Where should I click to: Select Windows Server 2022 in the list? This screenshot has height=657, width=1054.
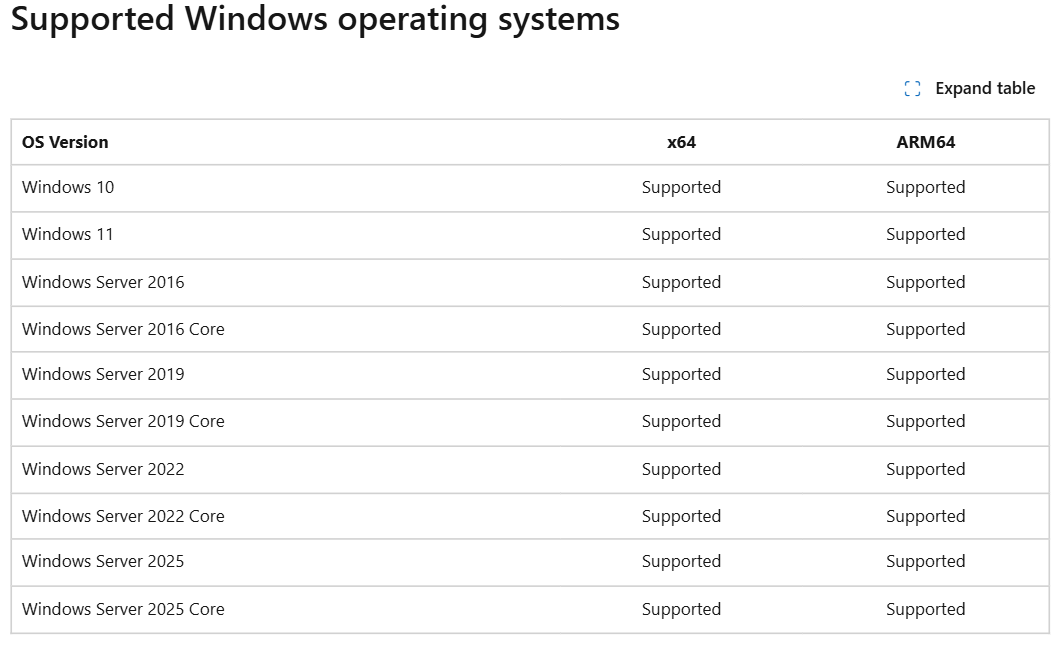(x=104, y=469)
